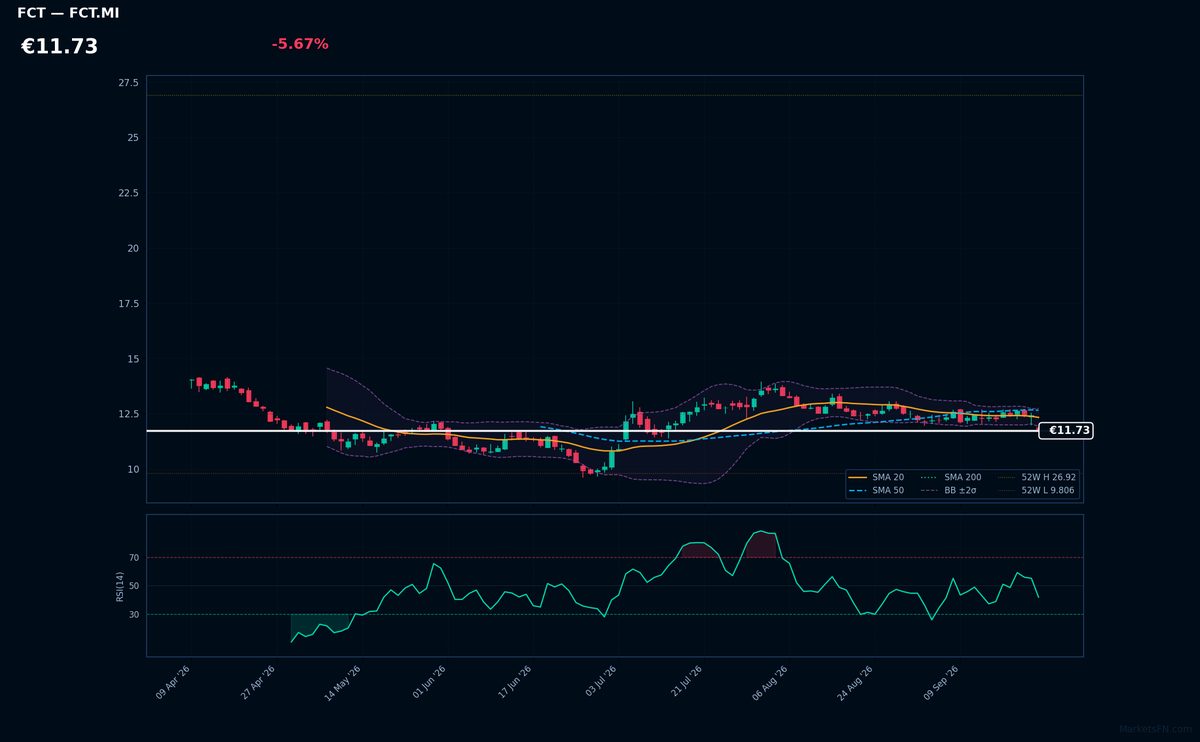Select the 09 Sep '26 date label

click(x=942, y=683)
